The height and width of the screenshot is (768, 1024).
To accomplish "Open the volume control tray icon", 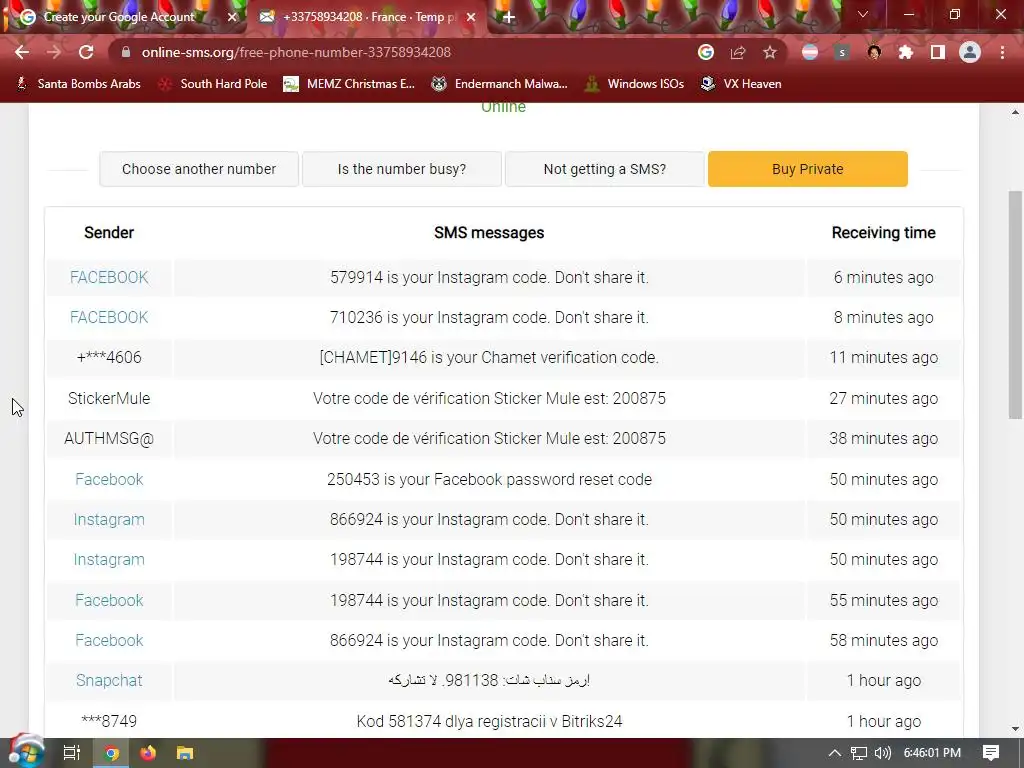I will (882, 753).
